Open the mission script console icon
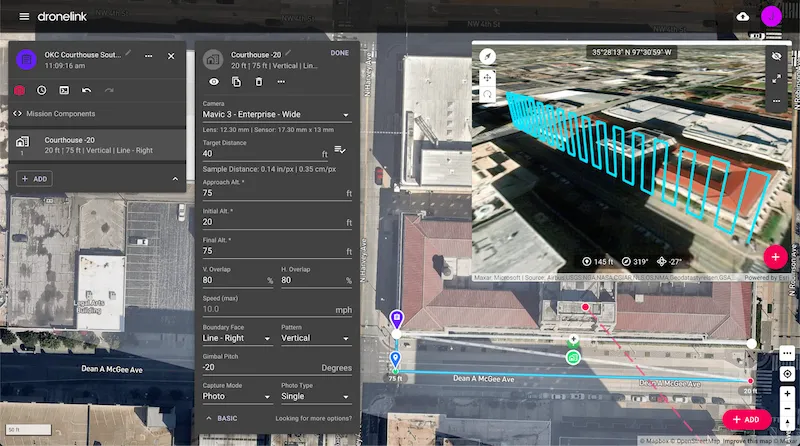Viewport: 800px width, 446px height. point(64,90)
